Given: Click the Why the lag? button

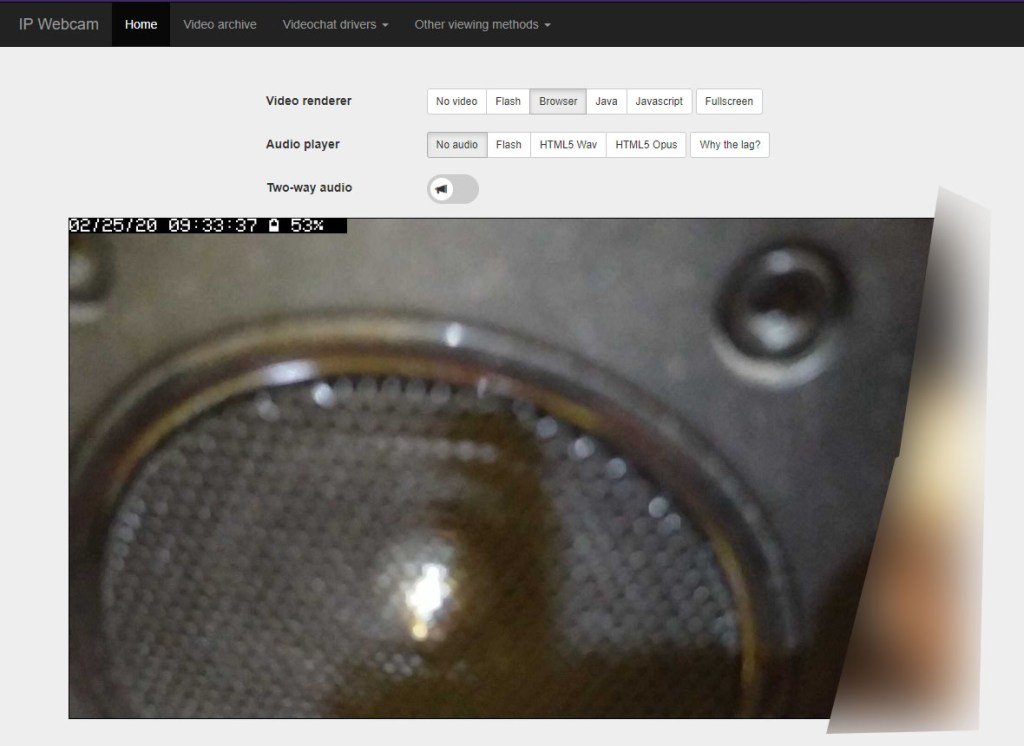Looking at the screenshot, I should [729, 145].
